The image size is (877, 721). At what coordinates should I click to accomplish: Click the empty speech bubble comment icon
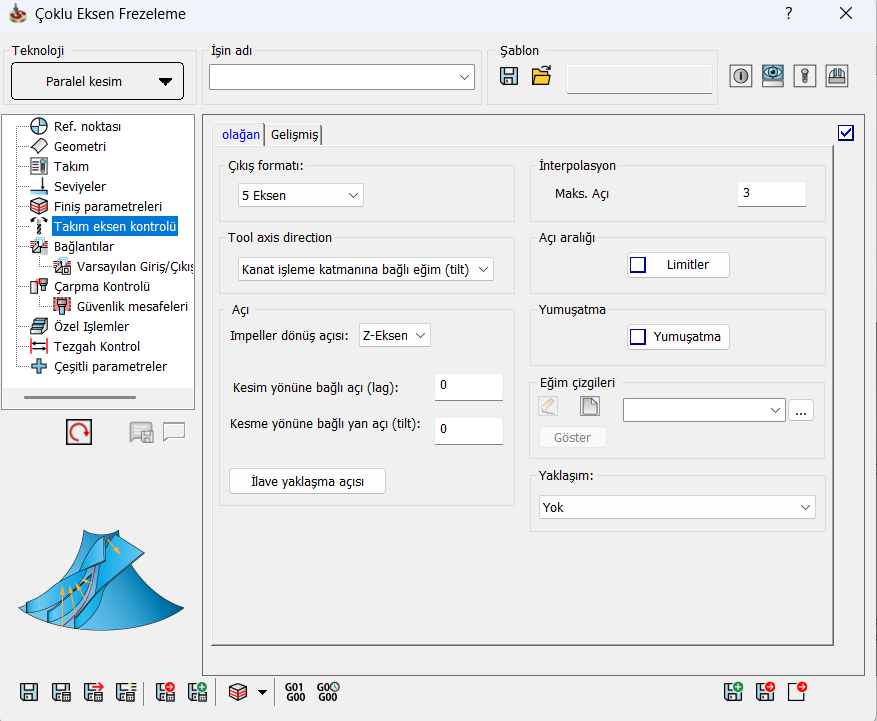coord(174,432)
